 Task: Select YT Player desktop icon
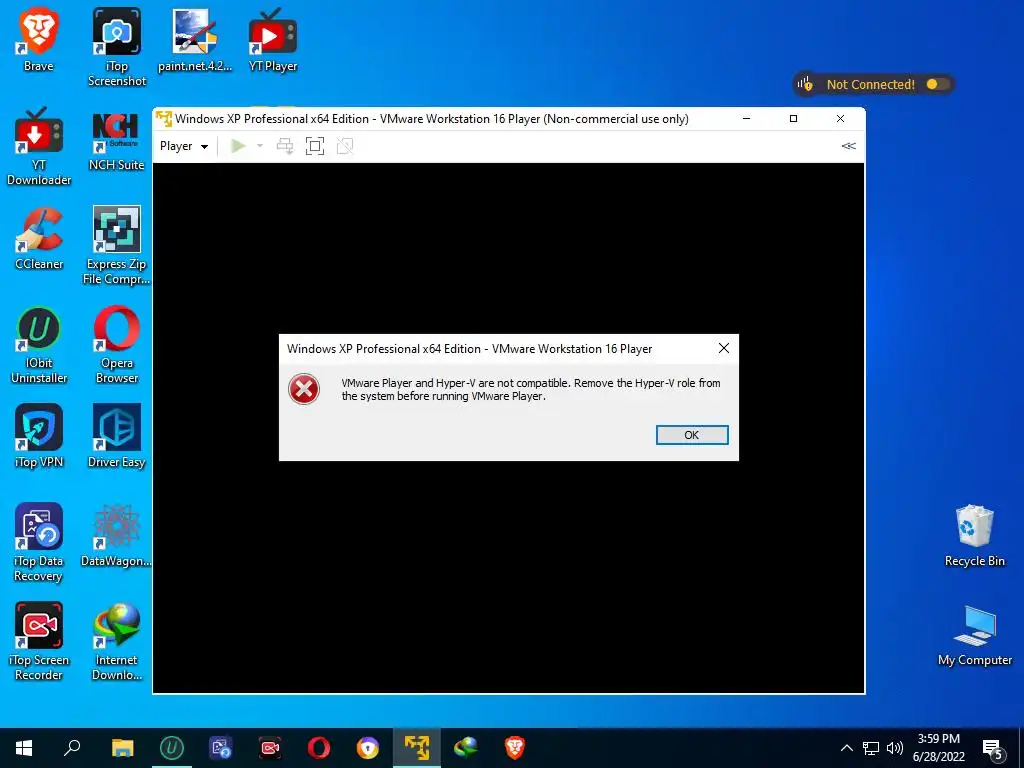(x=273, y=40)
